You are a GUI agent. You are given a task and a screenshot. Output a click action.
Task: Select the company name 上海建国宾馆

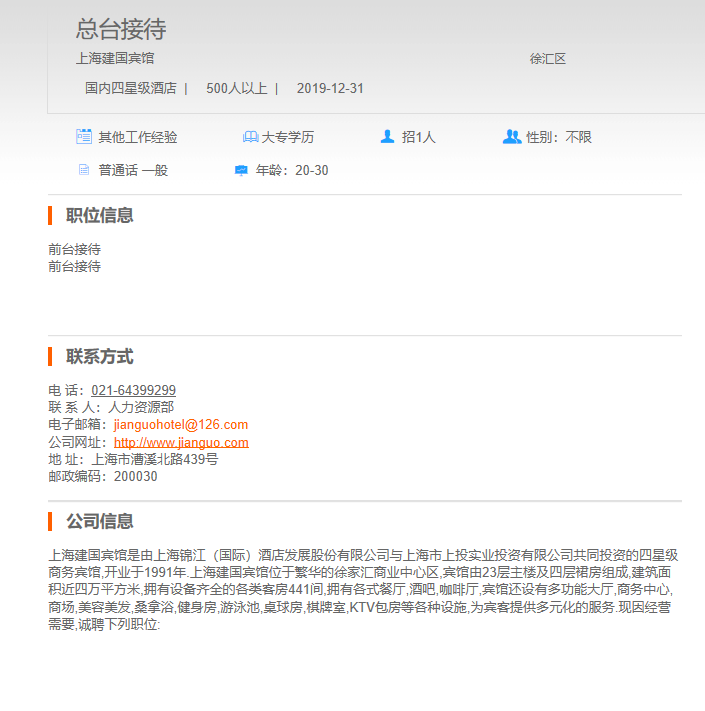115,59
